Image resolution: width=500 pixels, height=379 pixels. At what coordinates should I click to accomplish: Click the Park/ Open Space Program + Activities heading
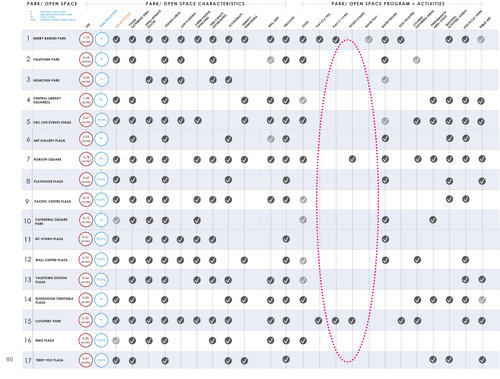click(388, 4)
